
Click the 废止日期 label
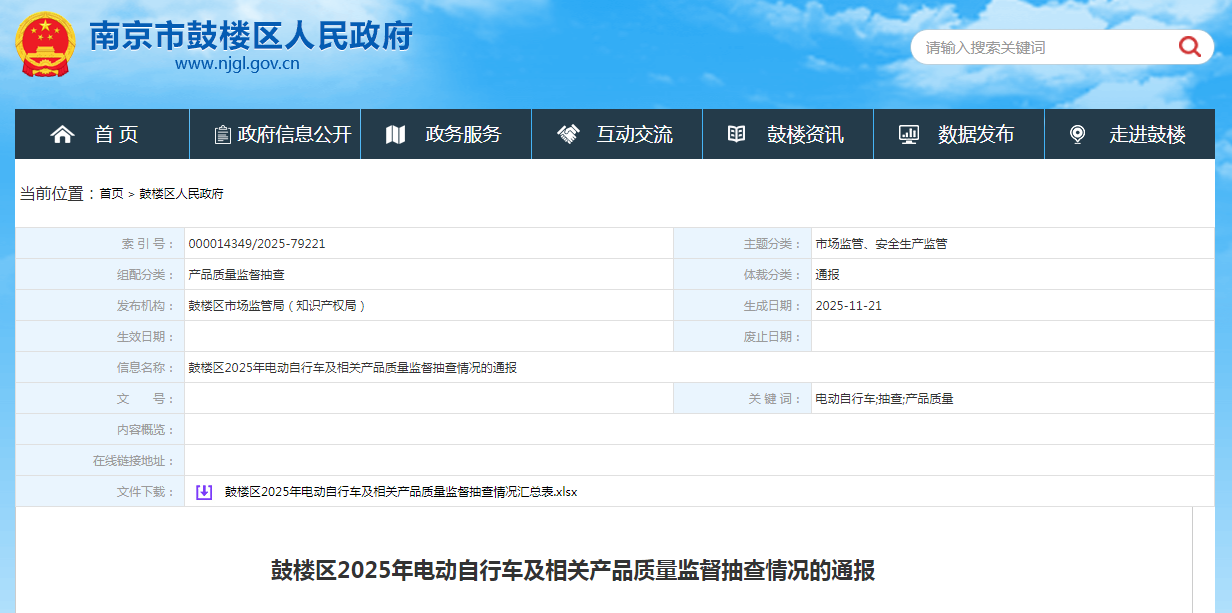(x=773, y=337)
